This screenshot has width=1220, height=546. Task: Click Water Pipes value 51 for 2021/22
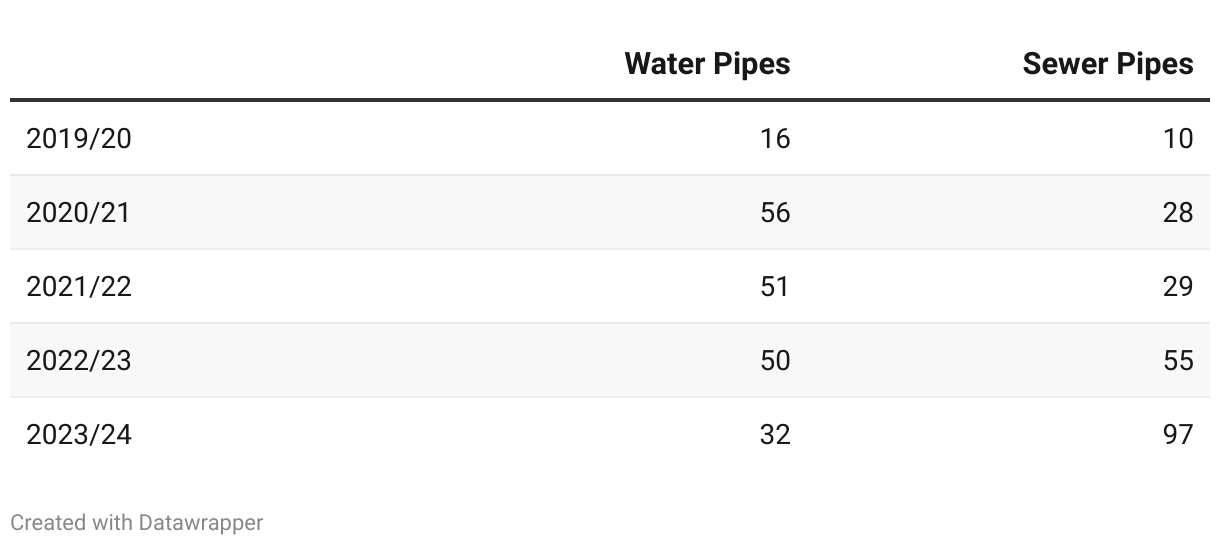tap(775, 286)
